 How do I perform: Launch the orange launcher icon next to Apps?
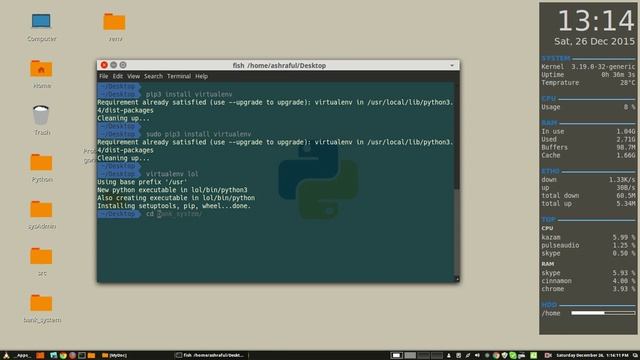[x=40, y=356]
